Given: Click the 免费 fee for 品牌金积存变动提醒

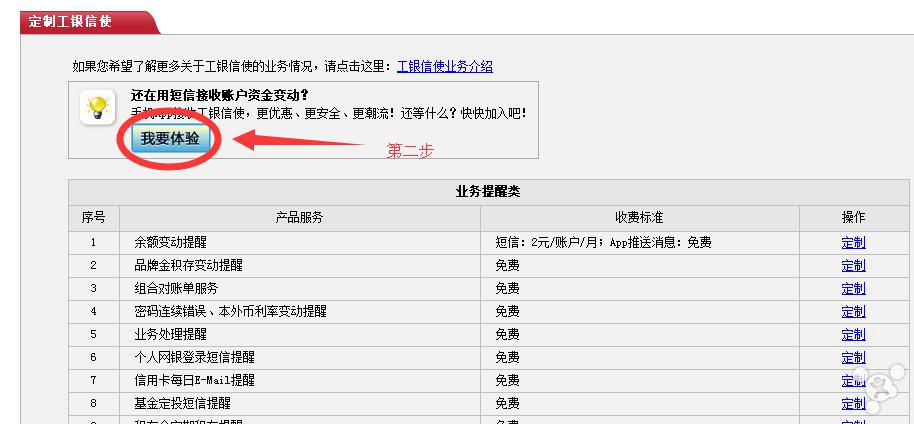Looking at the screenshot, I should [507, 266].
